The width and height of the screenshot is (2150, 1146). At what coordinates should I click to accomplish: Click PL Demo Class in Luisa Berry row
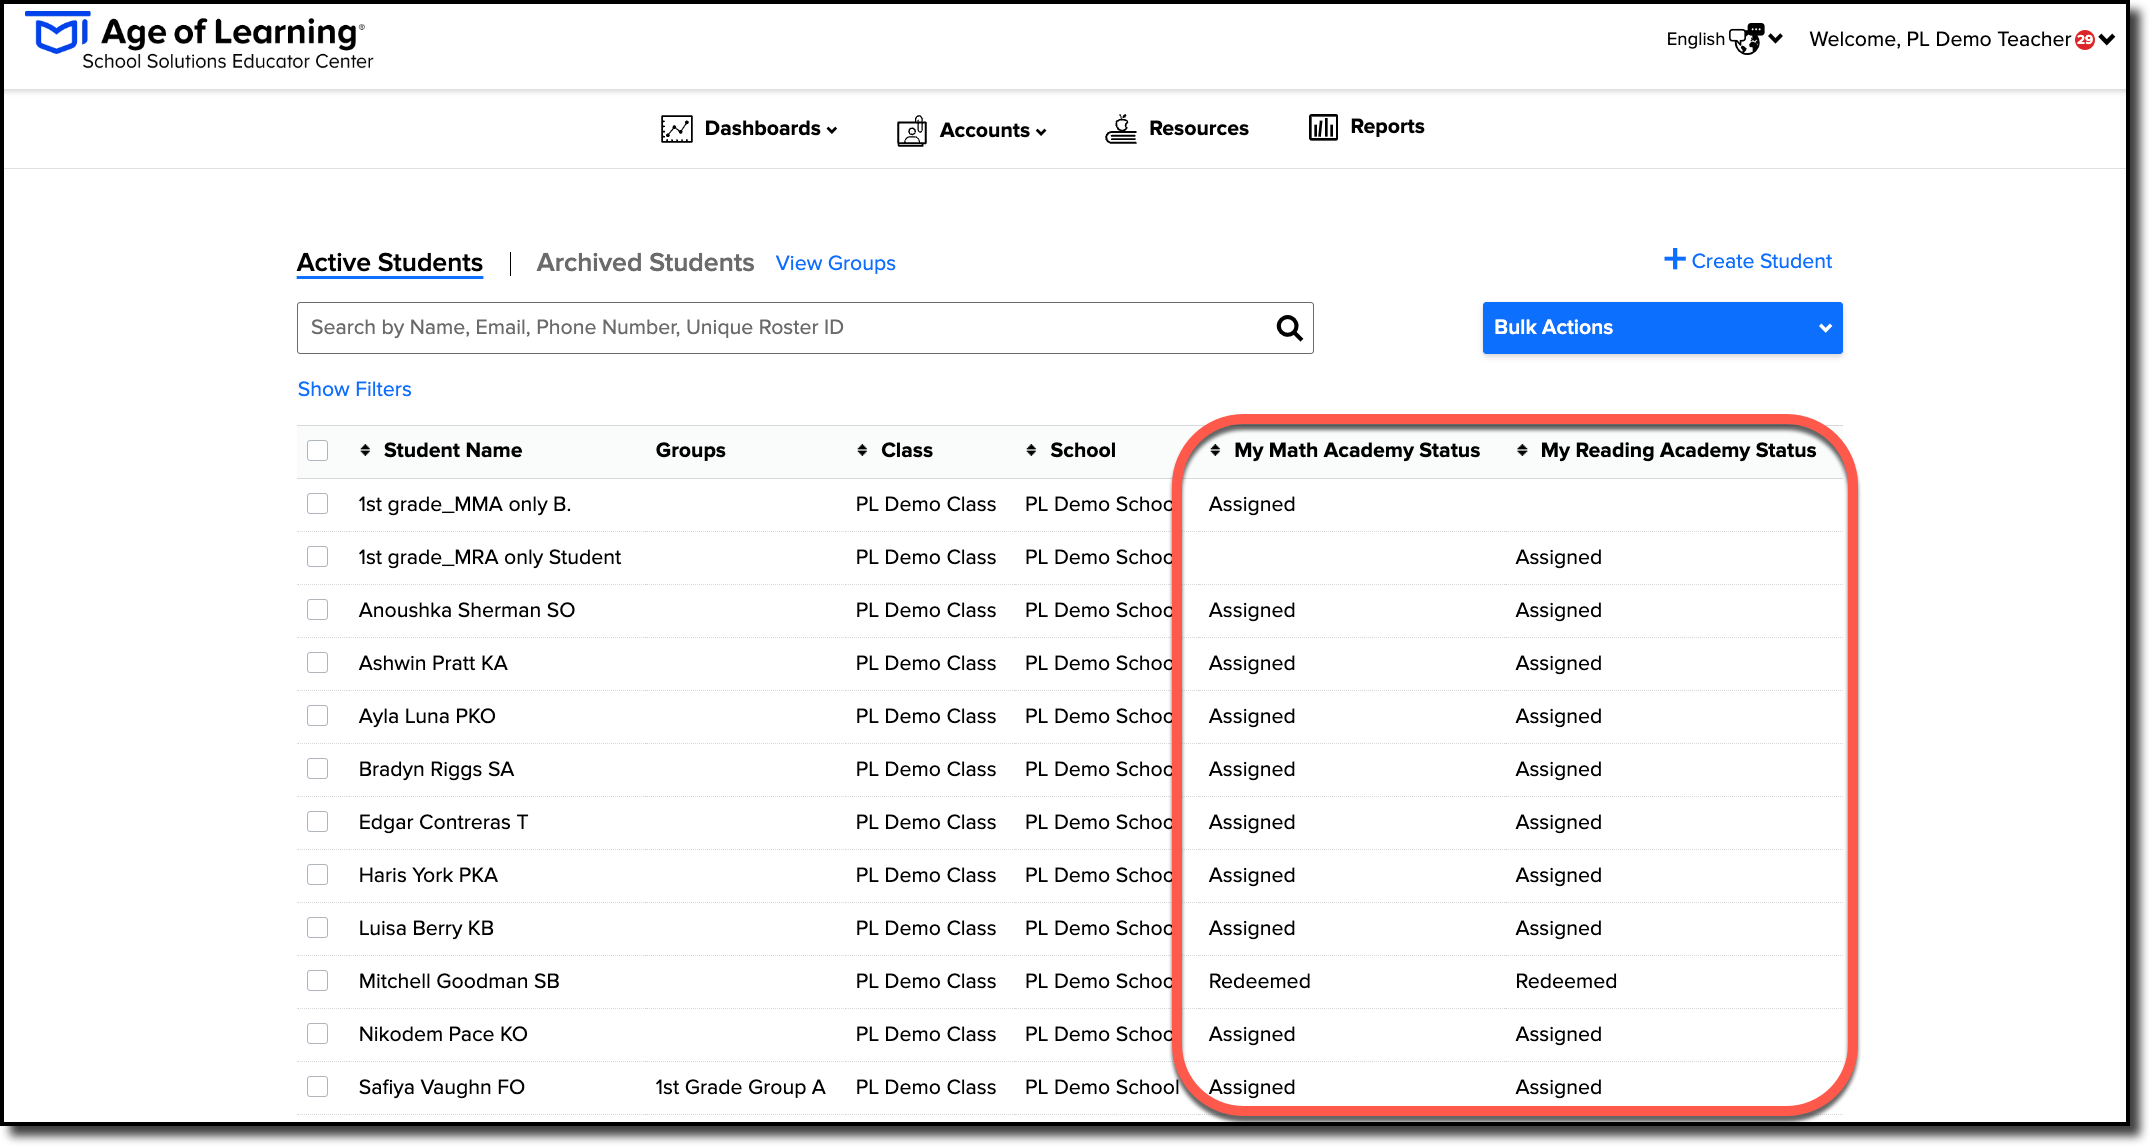coord(926,929)
